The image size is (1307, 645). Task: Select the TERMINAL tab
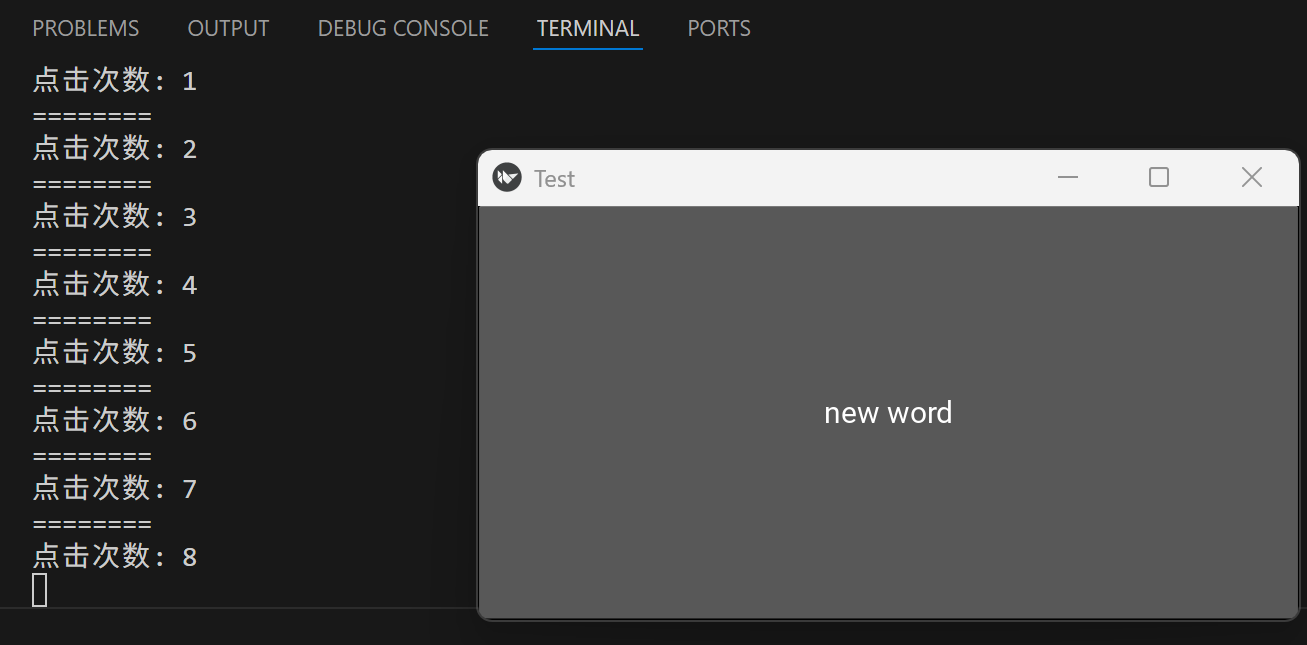click(588, 29)
